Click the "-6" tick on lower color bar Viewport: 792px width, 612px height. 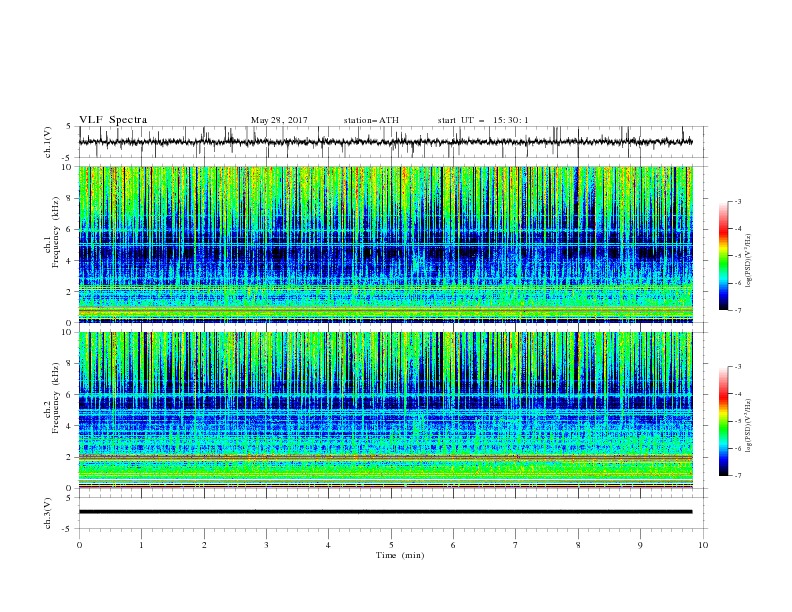coord(737,448)
